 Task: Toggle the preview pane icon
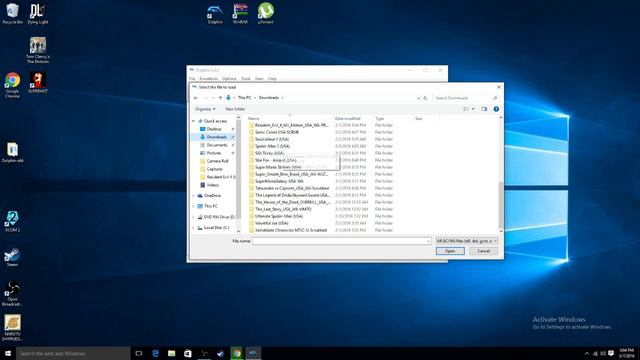[484, 109]
